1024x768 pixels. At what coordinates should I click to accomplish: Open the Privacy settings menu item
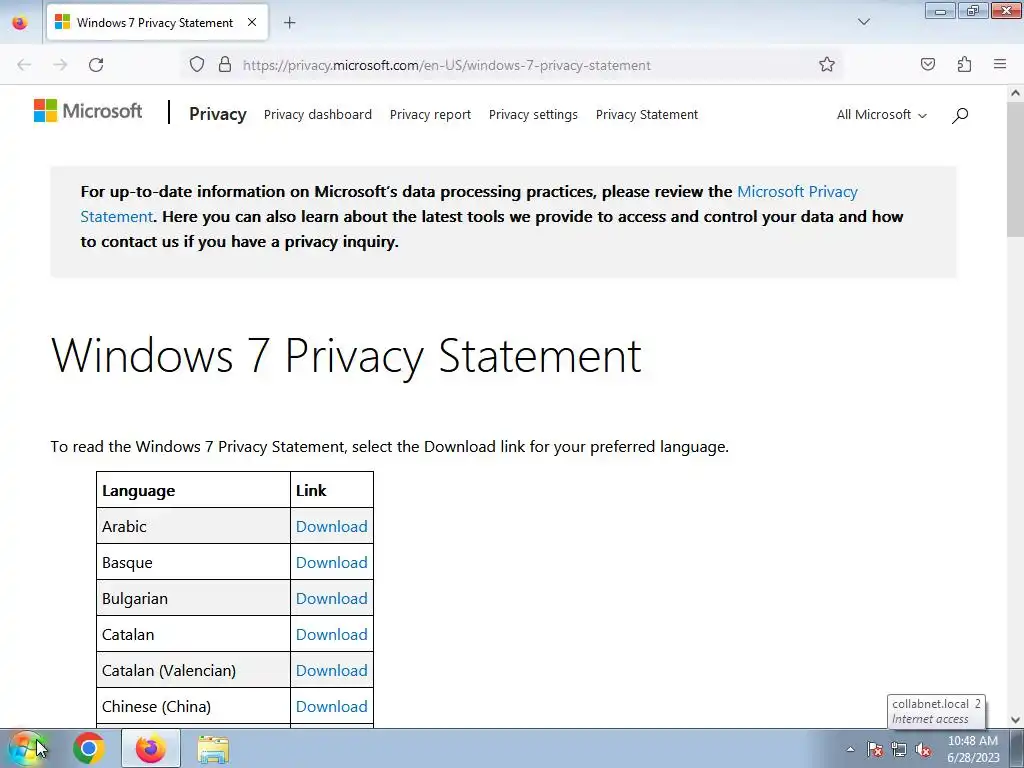533,115
